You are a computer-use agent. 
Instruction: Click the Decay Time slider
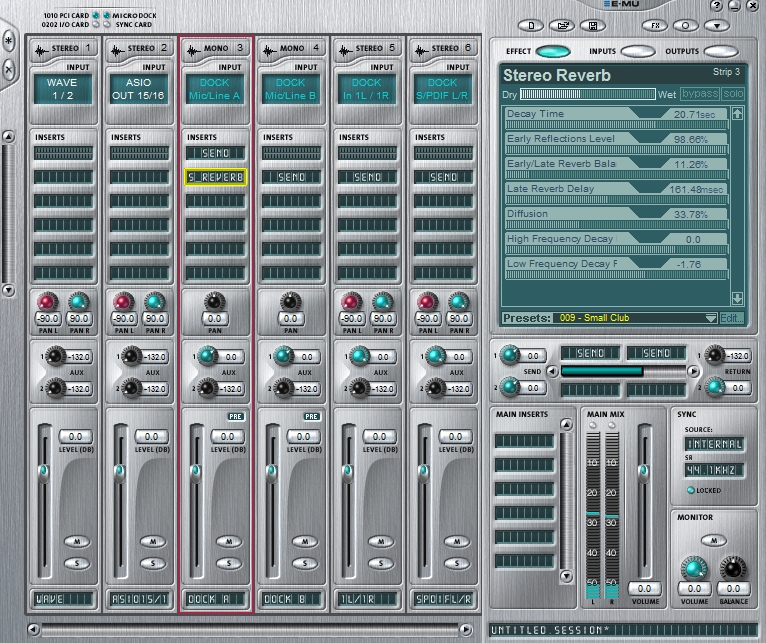click(x=616, y=125)
